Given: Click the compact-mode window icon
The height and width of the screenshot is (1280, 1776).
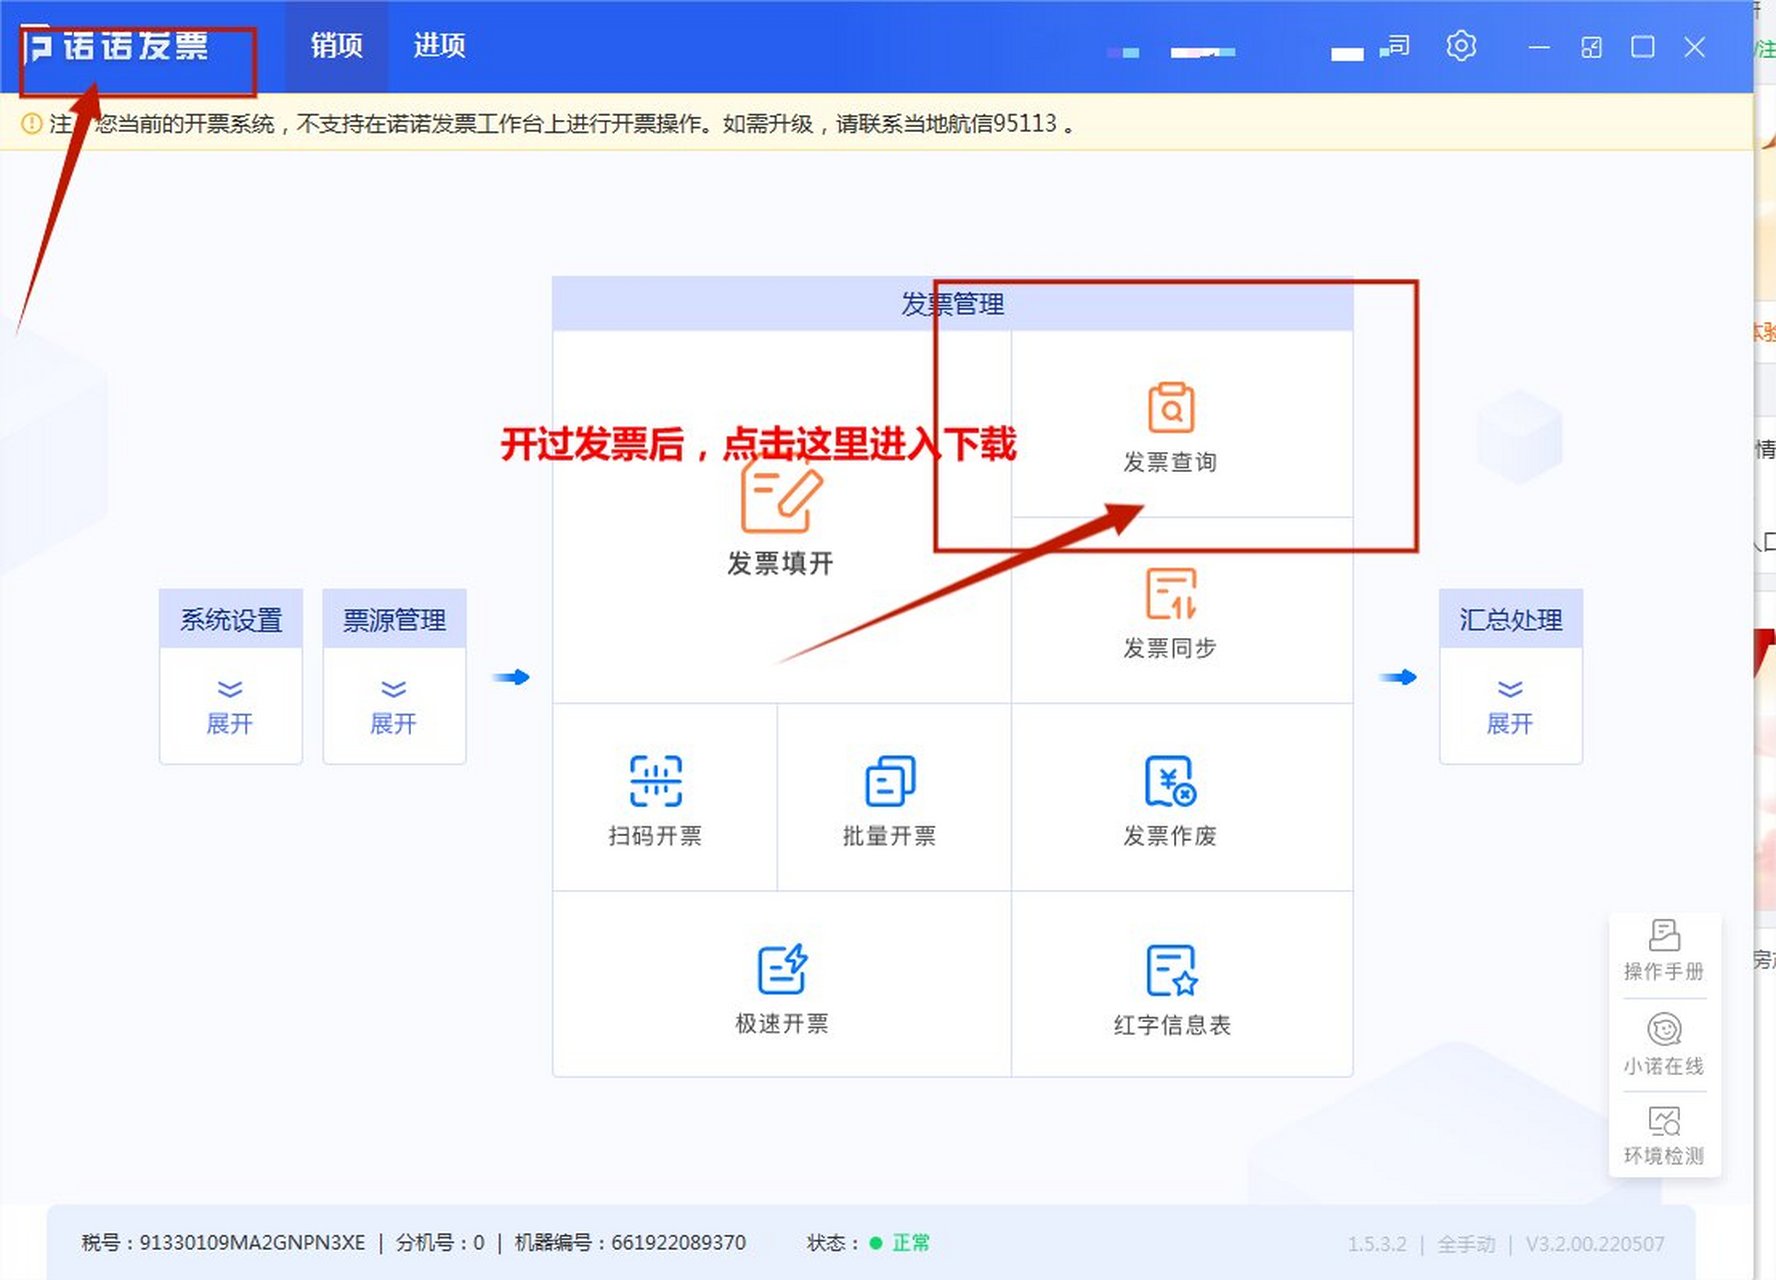Looking at the screenshot, I should [1591, 47].
